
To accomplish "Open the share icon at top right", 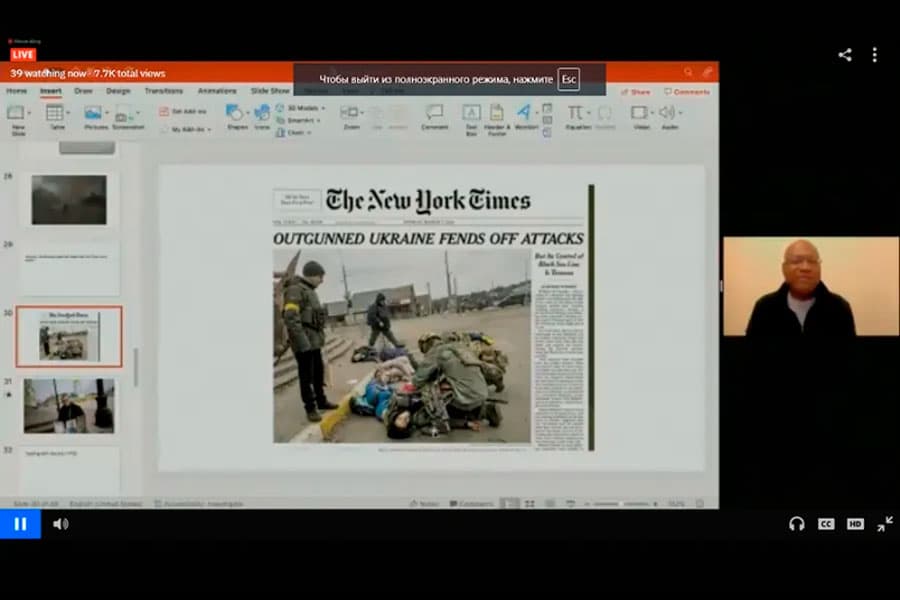I will point(845,55).
